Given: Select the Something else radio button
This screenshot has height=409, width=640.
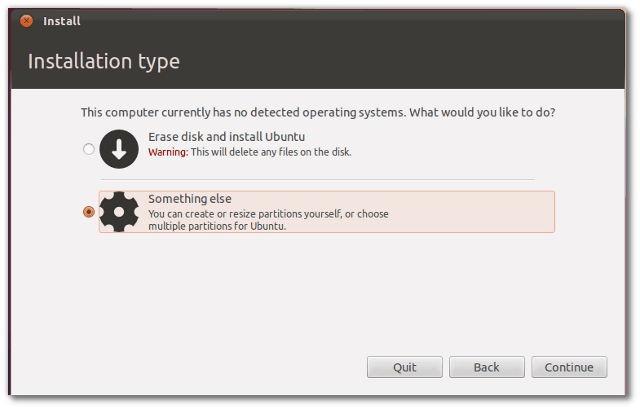Looking at the screenshot, I should pos(89,212).
